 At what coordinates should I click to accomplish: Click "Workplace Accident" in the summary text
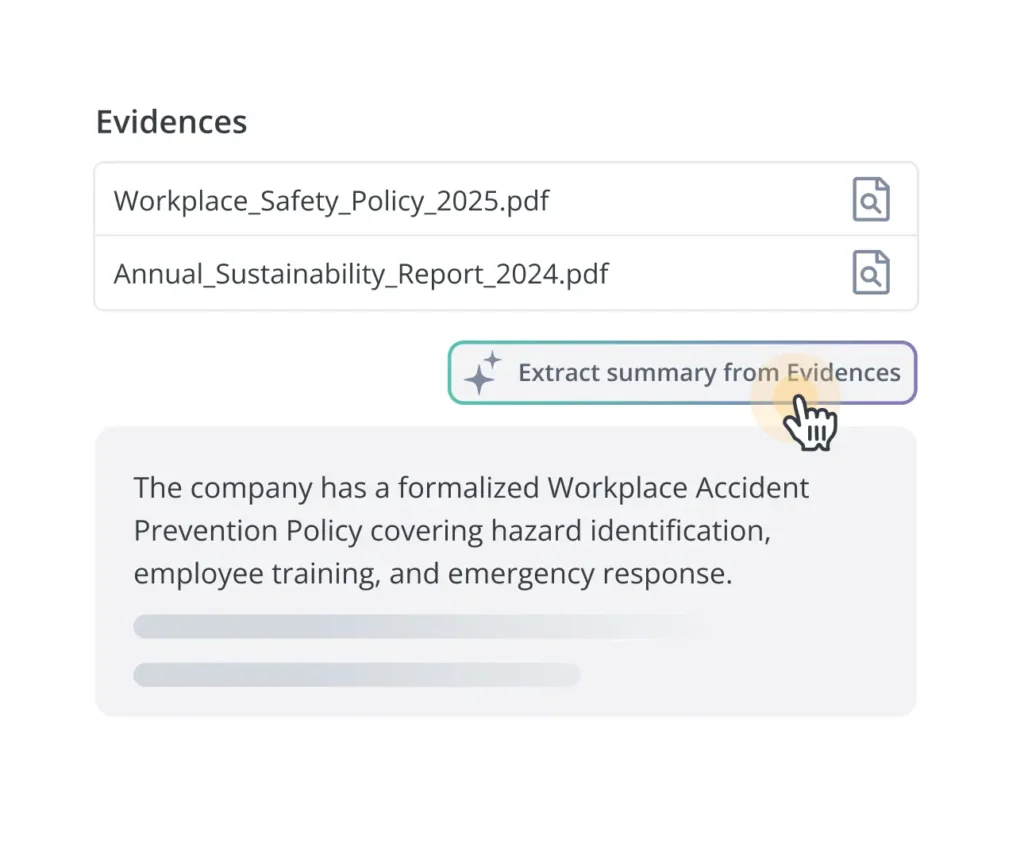[678, 488]
